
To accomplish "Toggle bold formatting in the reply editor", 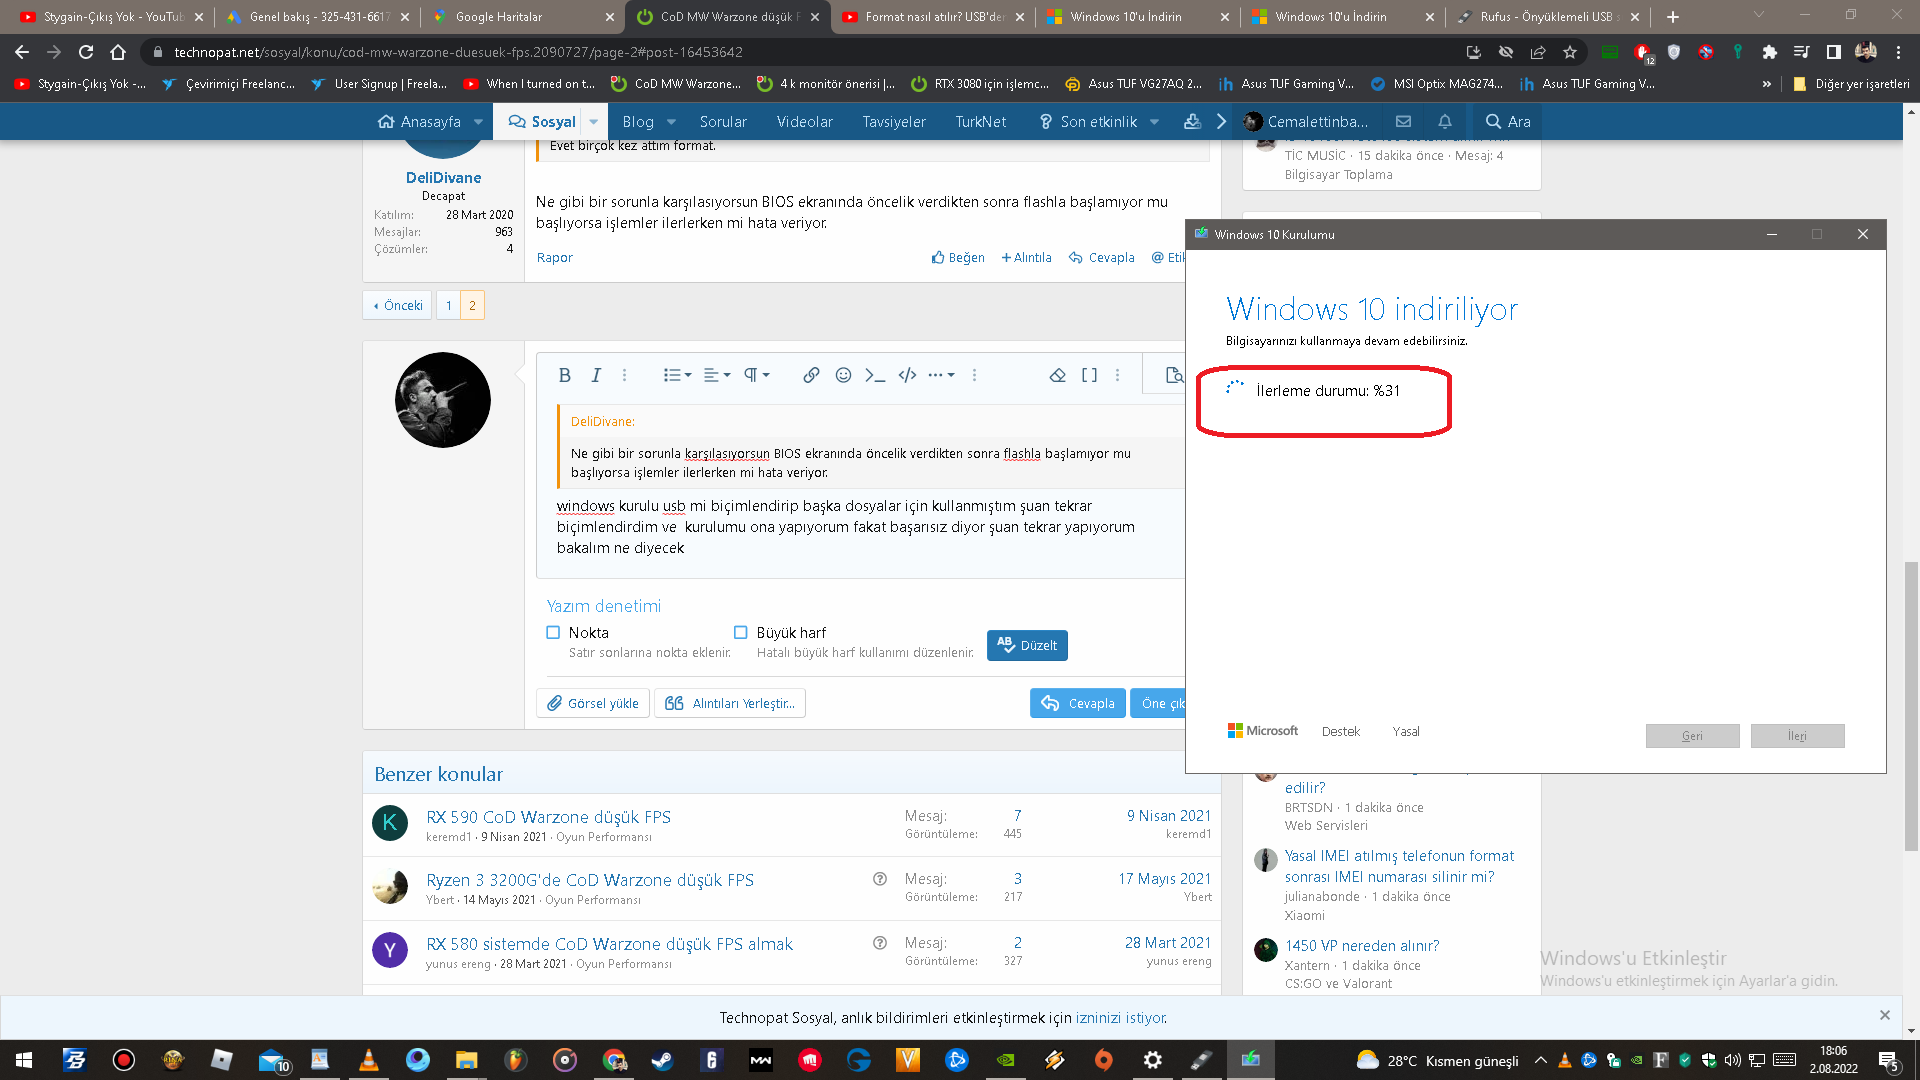I will coord(564,375).
